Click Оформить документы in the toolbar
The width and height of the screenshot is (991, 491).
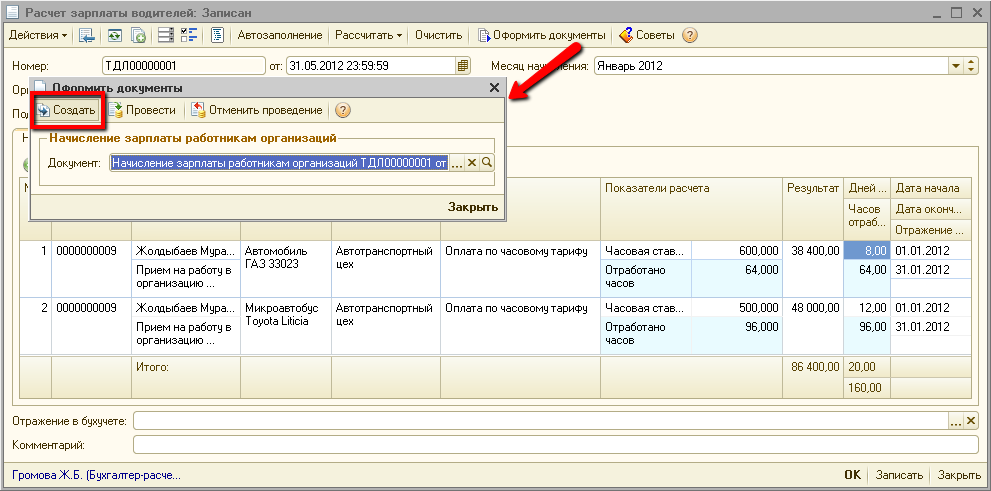click(542, 35)
